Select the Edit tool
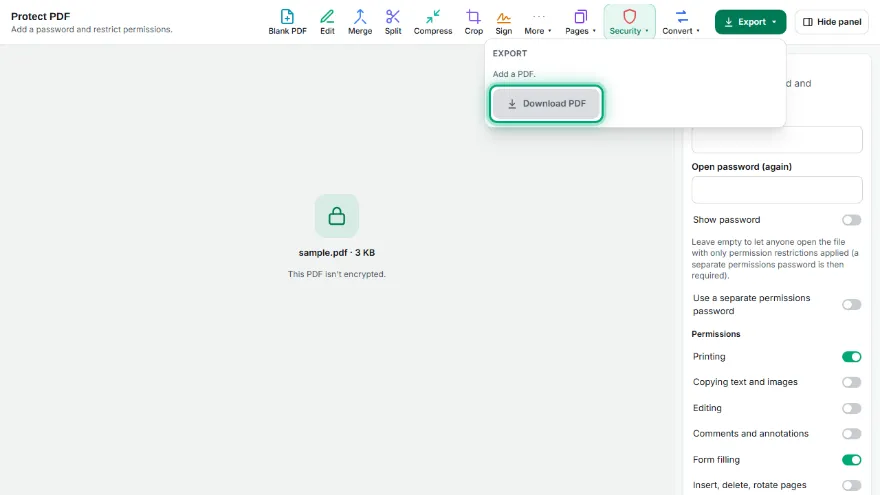 point(327,22)
